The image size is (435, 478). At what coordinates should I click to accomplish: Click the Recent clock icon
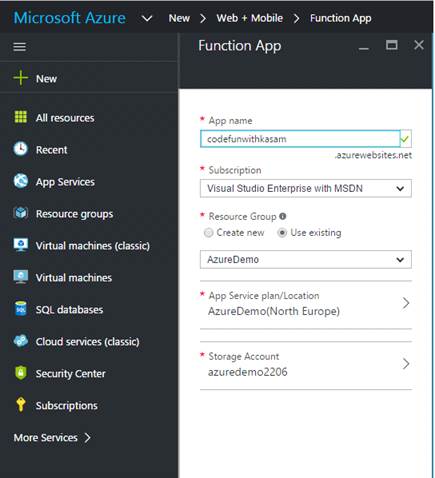pyautogui.click(x=21, y=149)
